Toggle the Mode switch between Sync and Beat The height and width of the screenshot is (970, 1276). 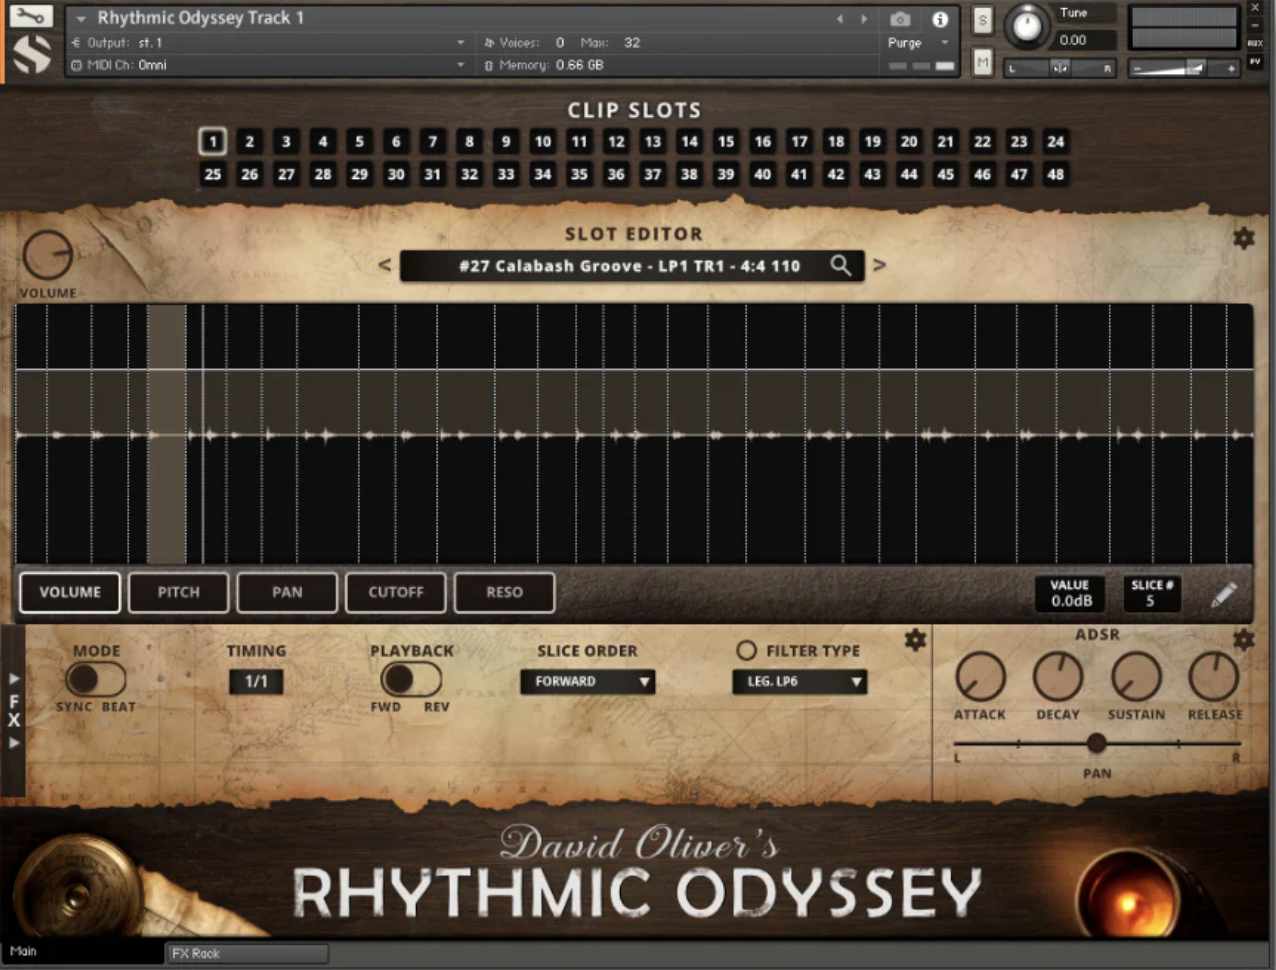[x=95, y=679]
